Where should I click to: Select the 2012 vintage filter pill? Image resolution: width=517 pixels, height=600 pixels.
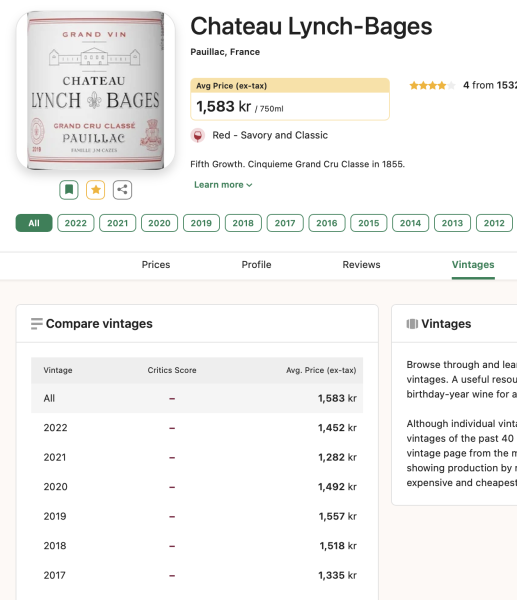494,223
